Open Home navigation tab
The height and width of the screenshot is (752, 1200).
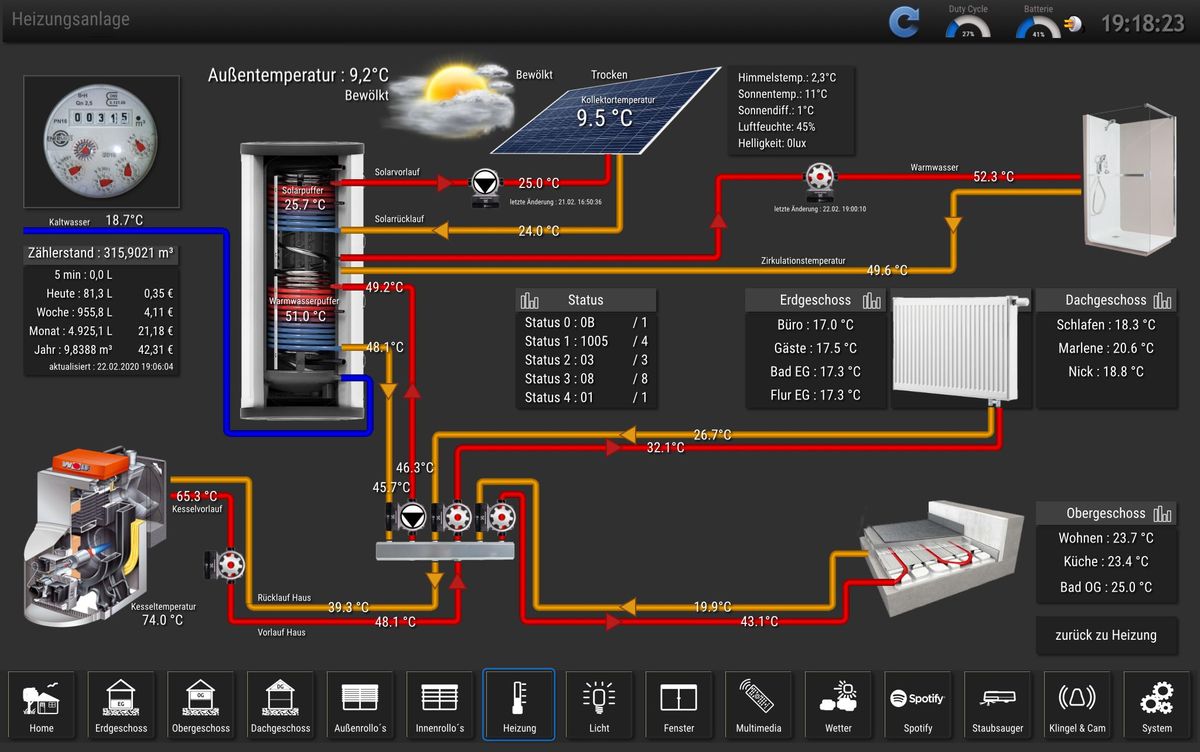pyautogui.click(x=41, y=706)
